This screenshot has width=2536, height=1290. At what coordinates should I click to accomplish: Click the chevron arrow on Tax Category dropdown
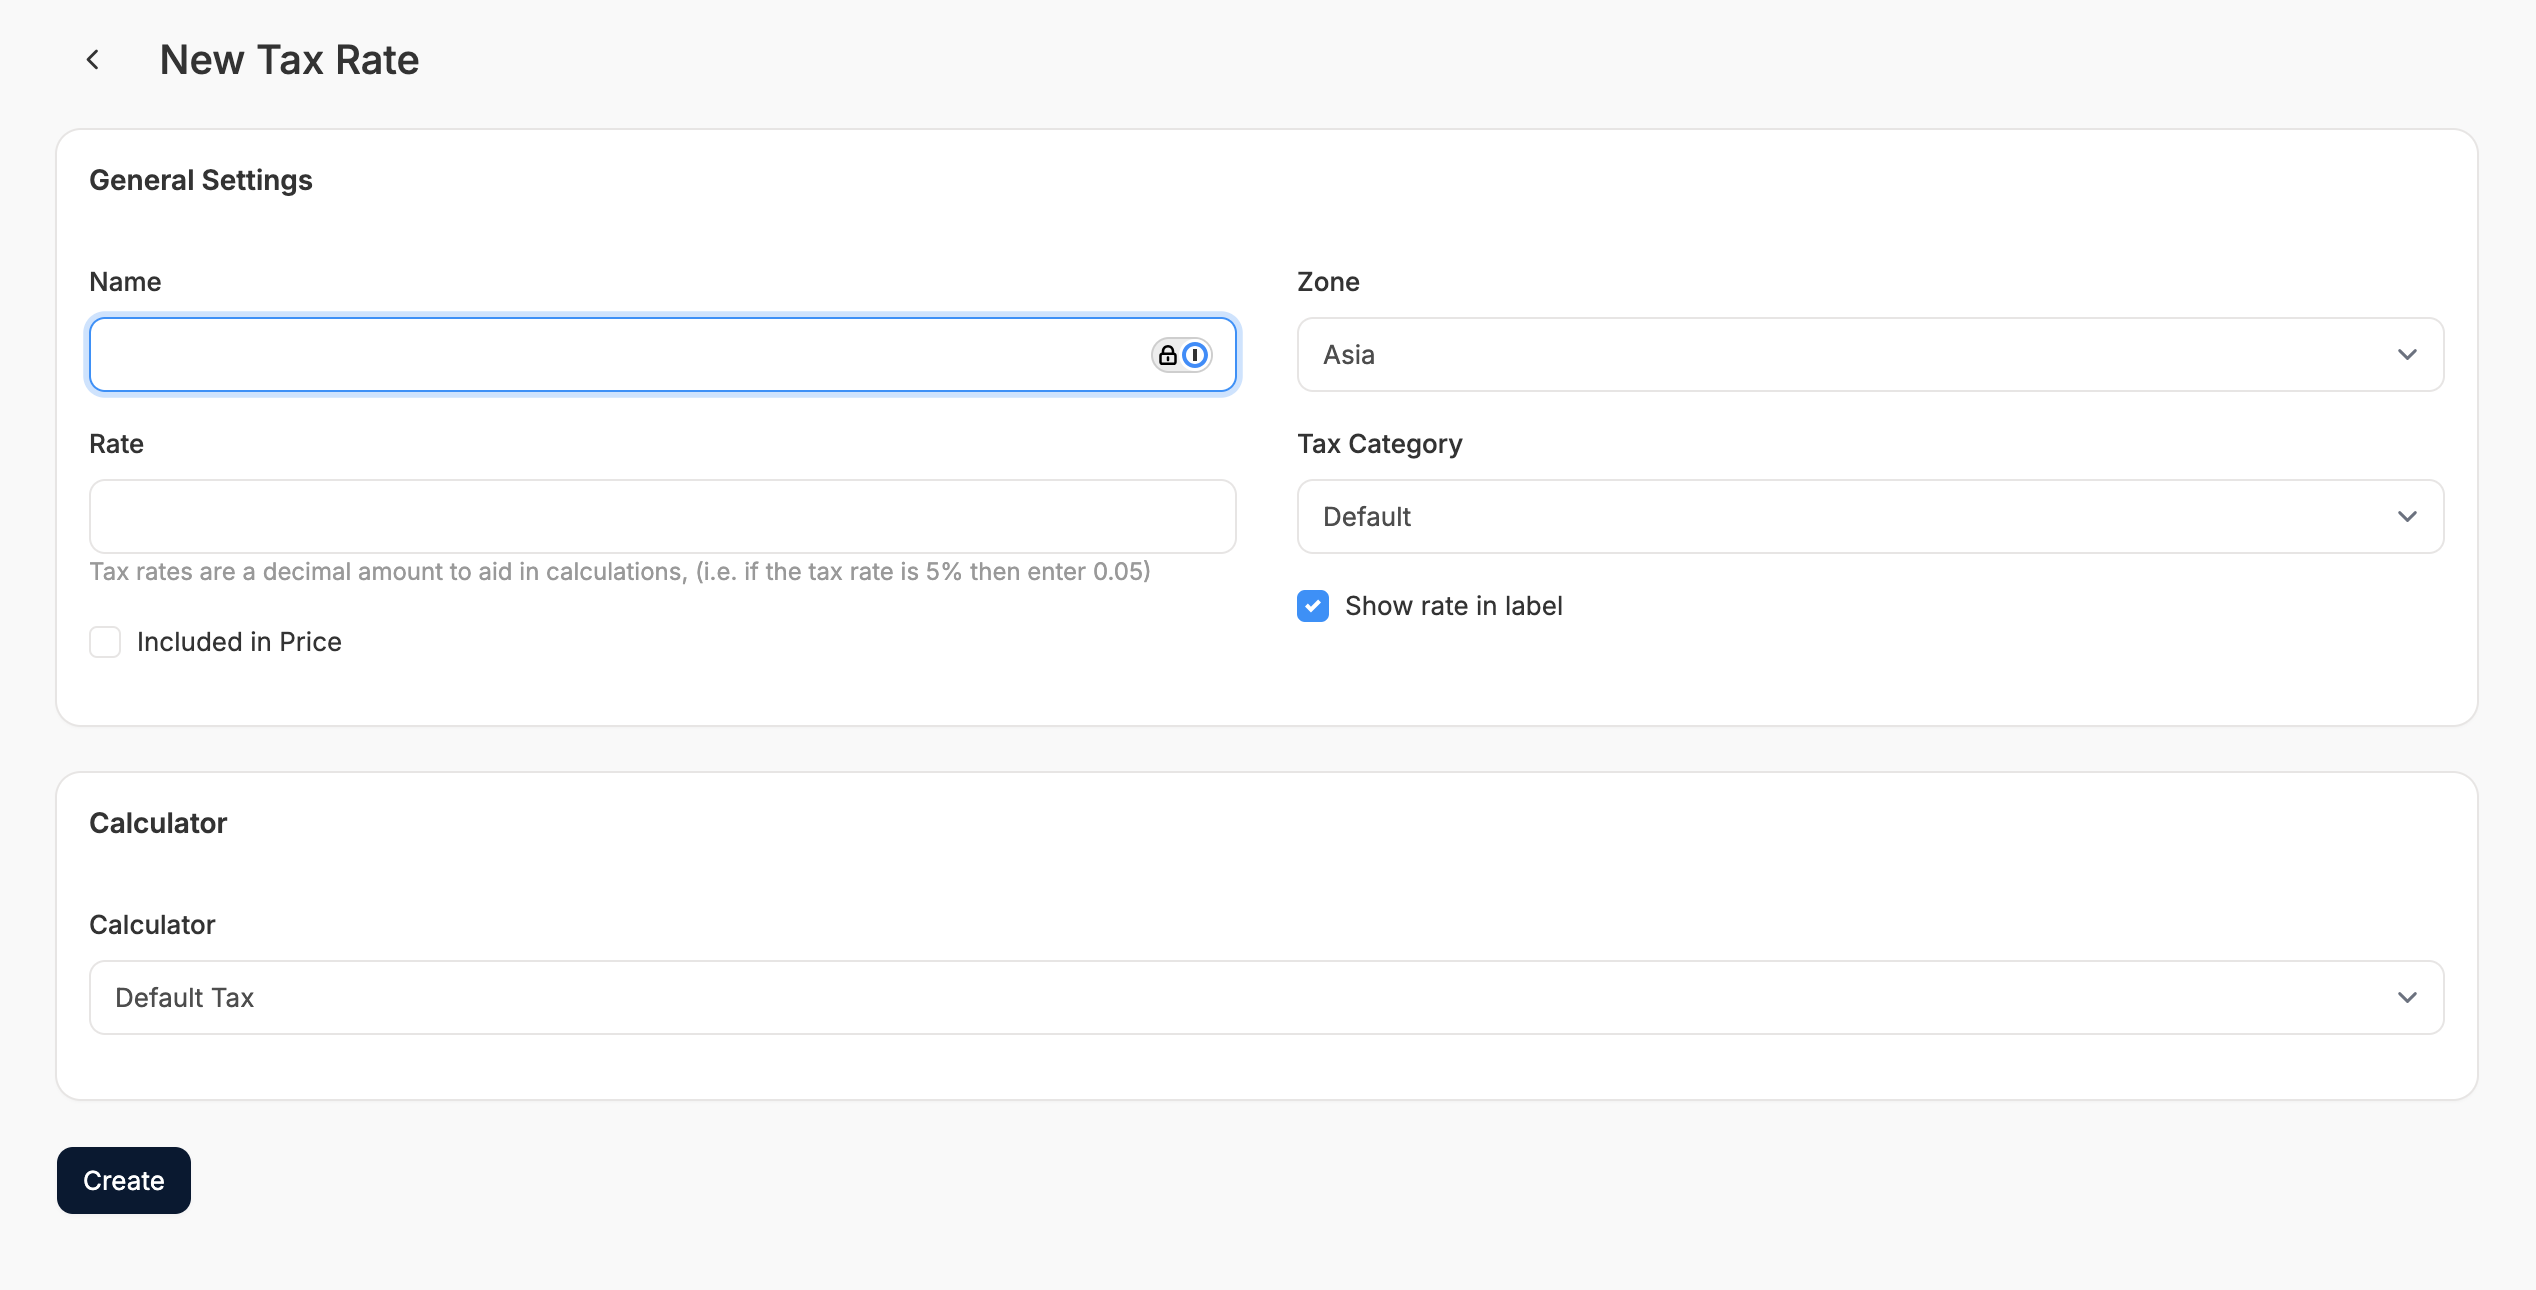[2407, 517]
